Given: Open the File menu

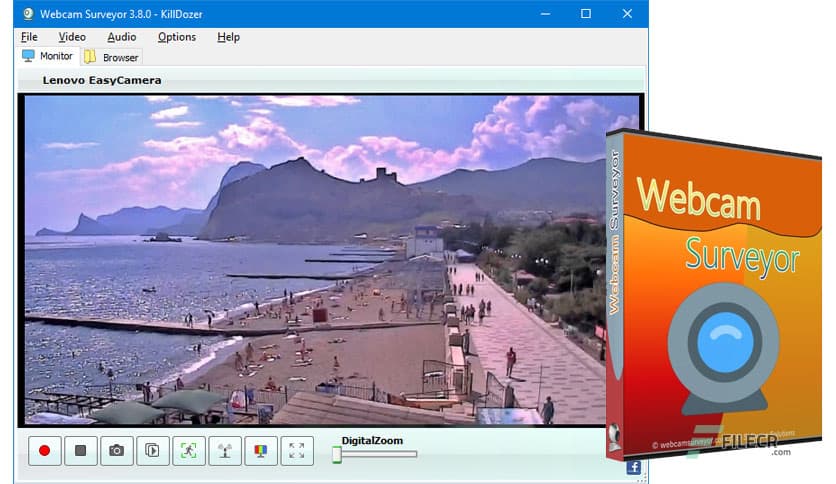Looking at the screenshot, I should point(29,37).
